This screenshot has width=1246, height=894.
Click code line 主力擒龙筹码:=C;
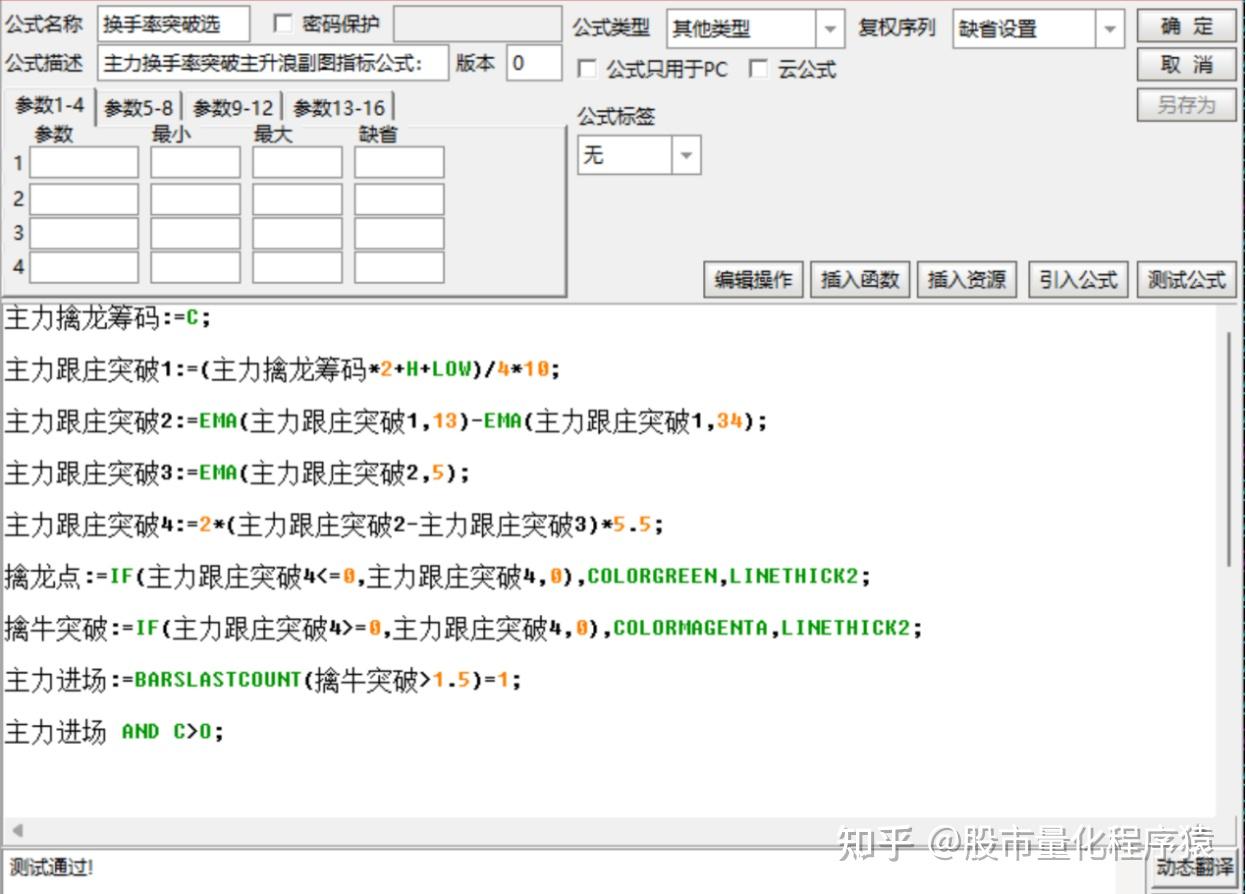click(x=108, y=319)
